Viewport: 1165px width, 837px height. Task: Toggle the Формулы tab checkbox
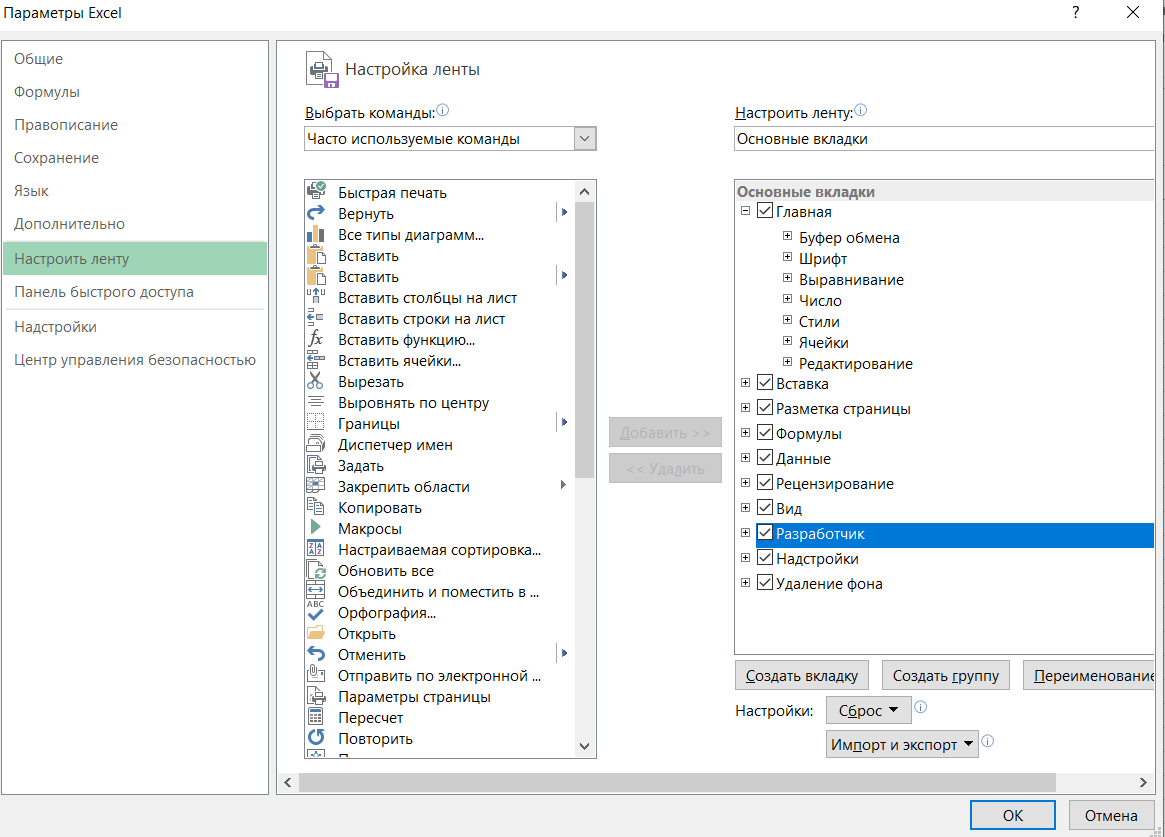[x=765, y=433]
